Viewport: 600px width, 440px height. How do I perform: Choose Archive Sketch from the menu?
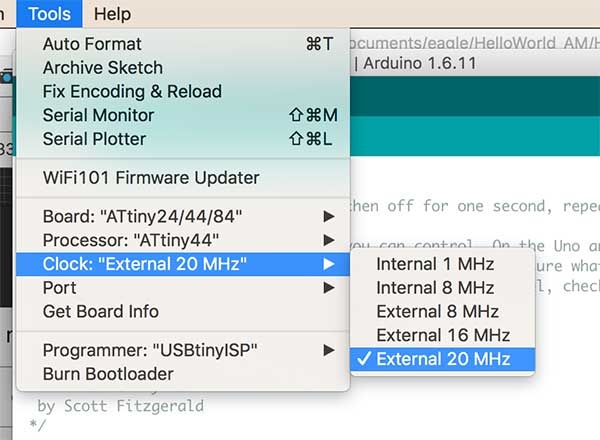click(x=103, y=68)
